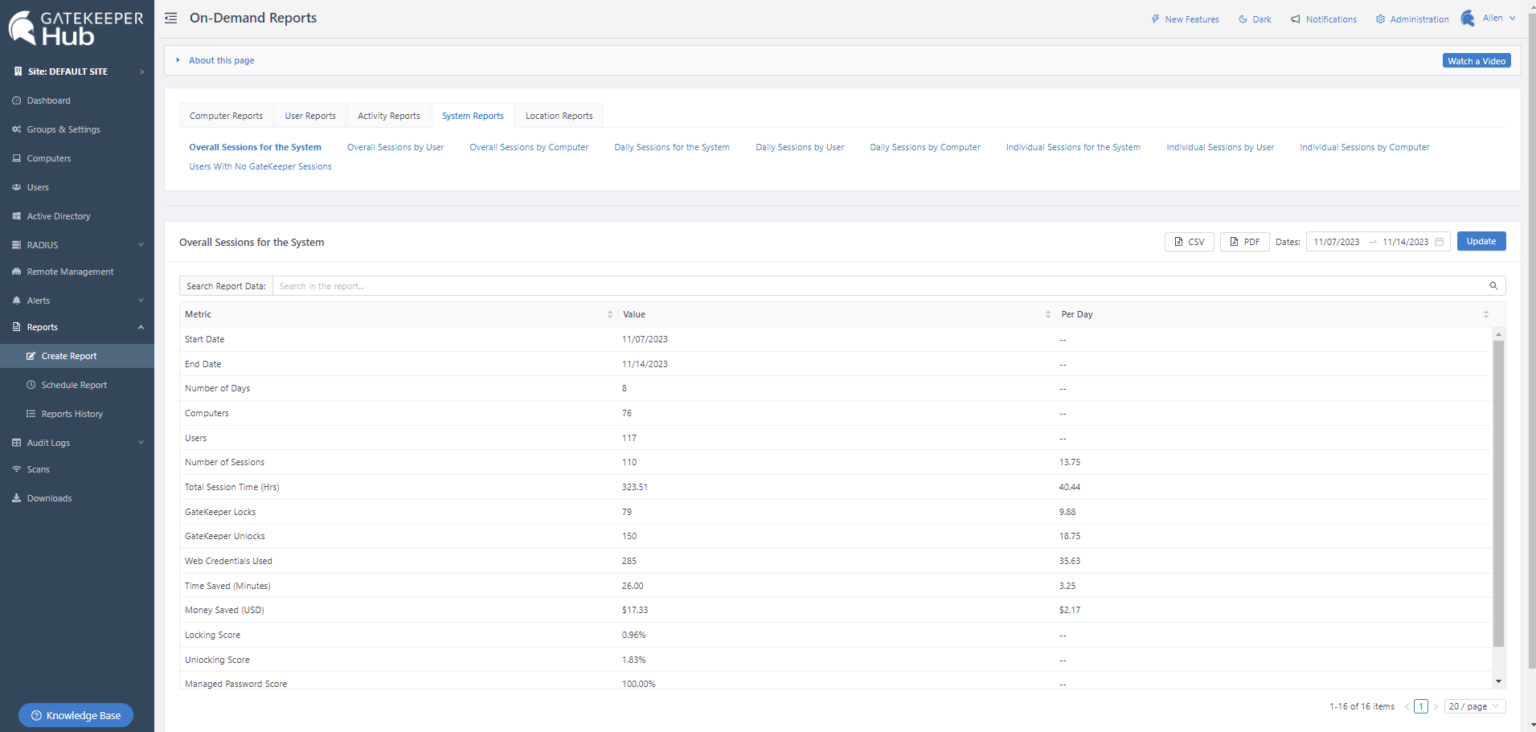1536x732 pixels.
Task: Export report as CSV
Action: (1189, 242)
